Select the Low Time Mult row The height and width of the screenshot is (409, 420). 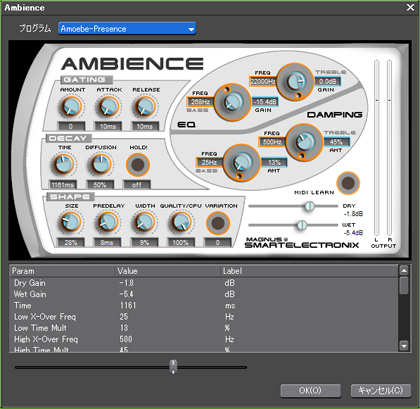[204, 328]
